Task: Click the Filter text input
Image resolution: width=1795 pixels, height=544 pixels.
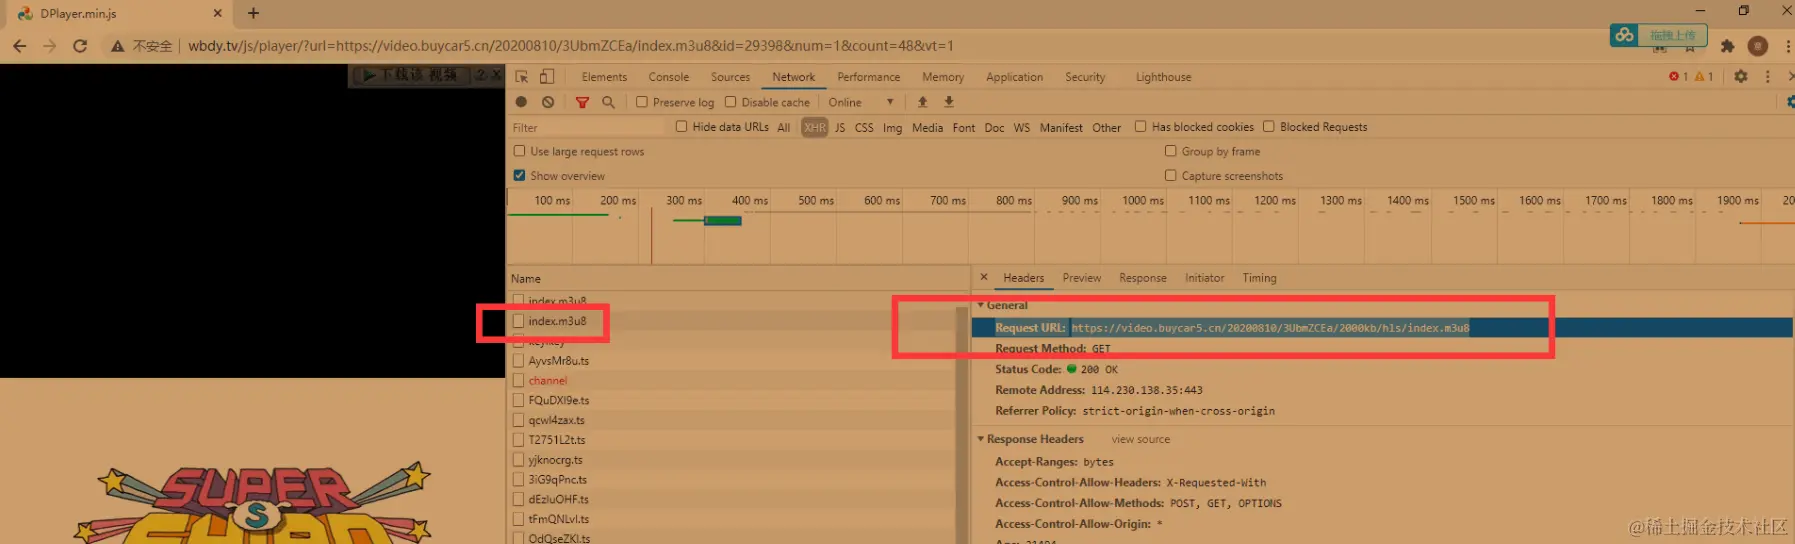Action: click(587, 128)
